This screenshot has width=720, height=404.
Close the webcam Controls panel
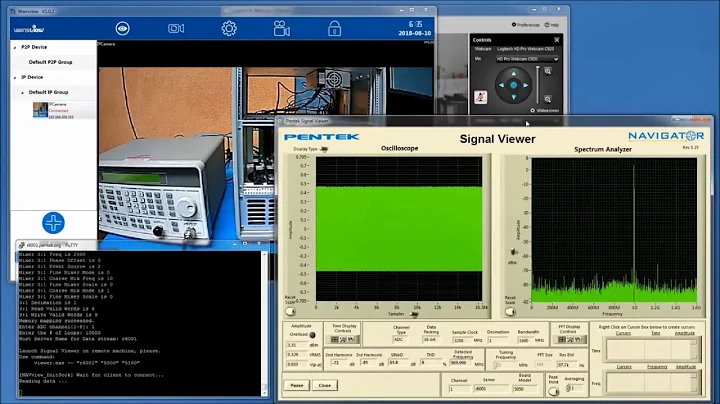pos(557,40)
